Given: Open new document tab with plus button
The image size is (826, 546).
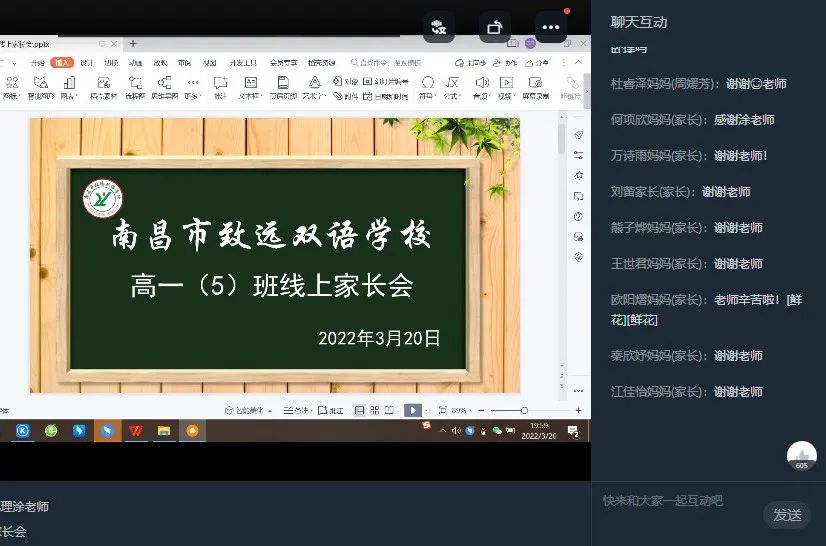Looking at the screenshot, I should (133, 44).
